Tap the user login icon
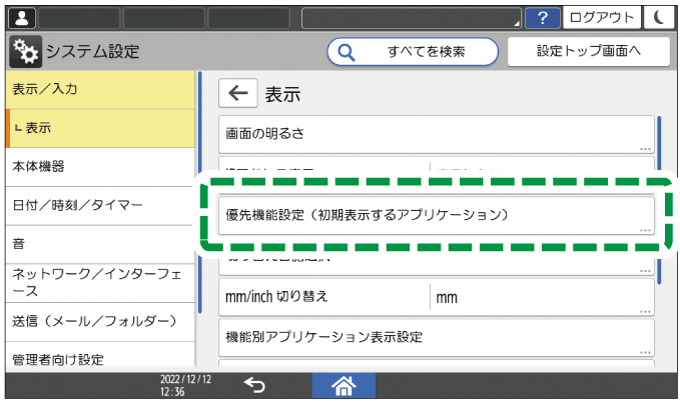Image resolution: width=680 pixels, height=404 pixels. 22,18
